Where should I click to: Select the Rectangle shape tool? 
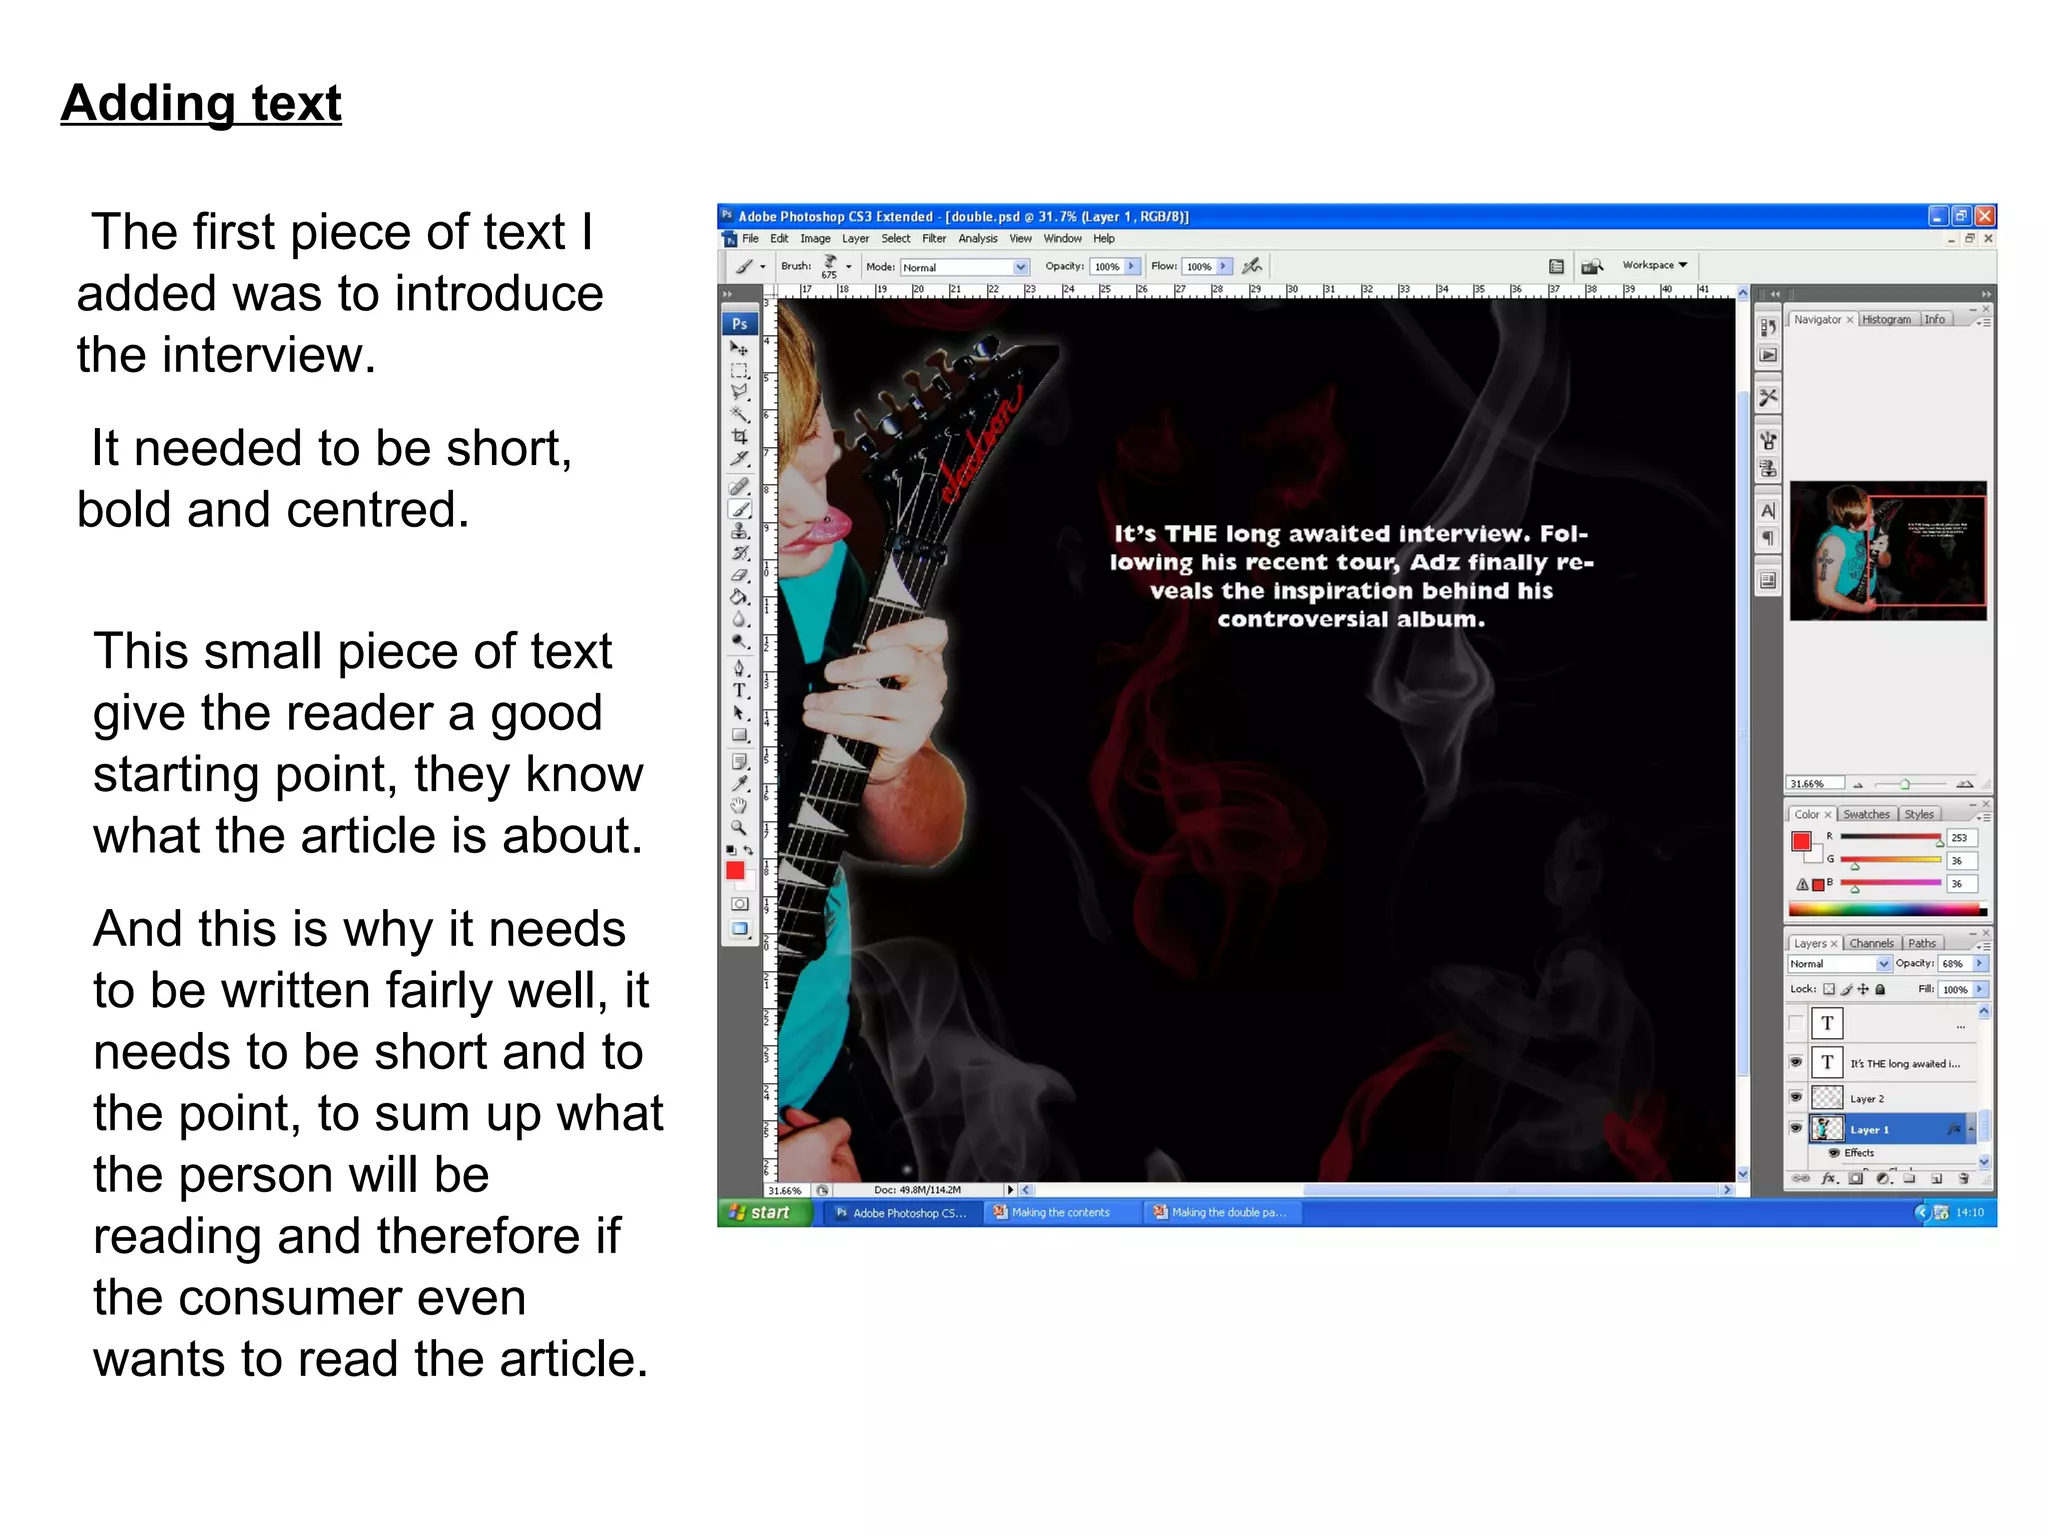coord(739,735)
